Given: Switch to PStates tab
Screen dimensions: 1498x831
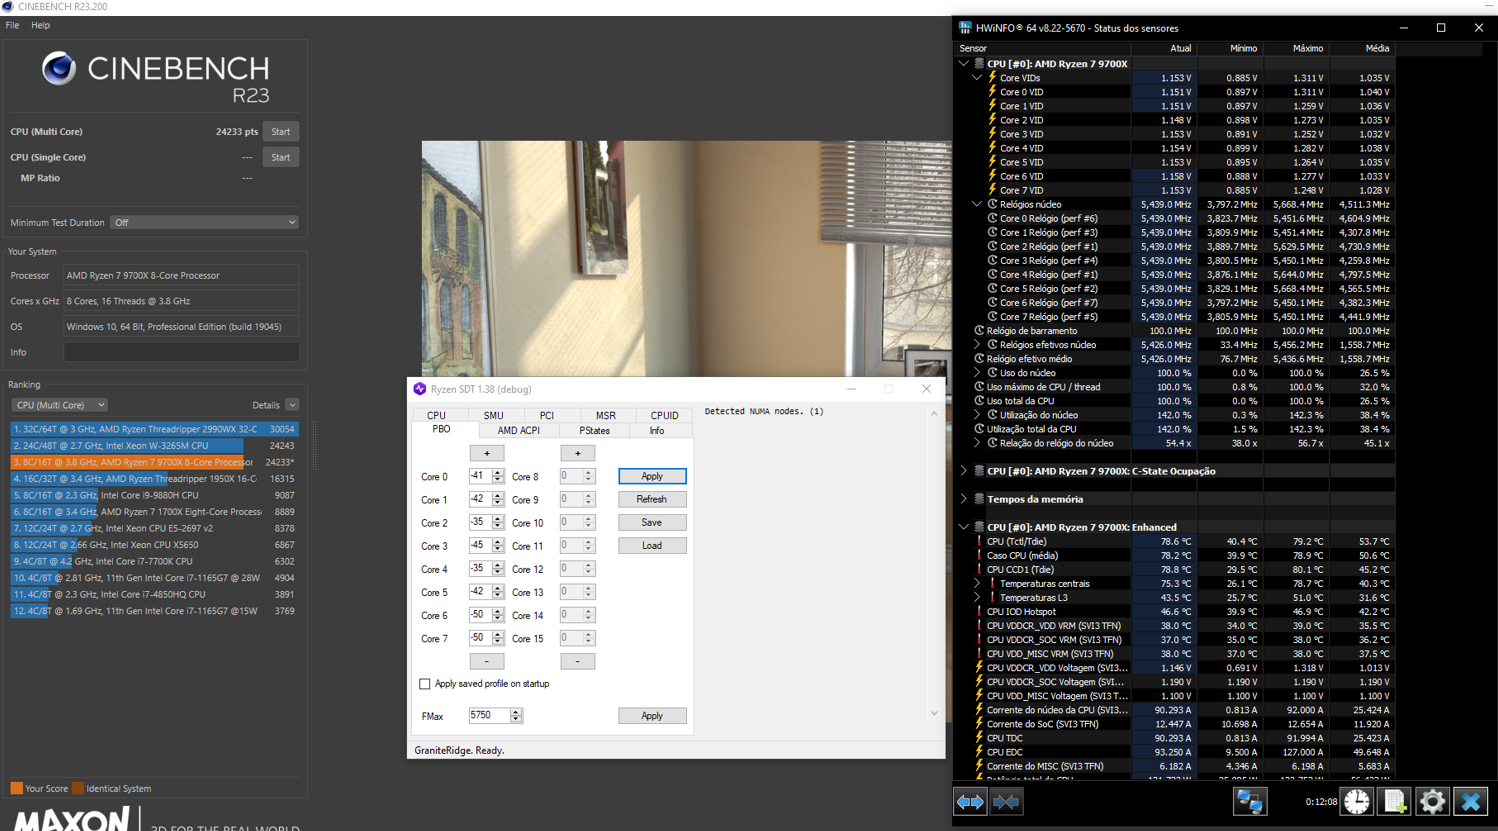Looking at the screenshot, I should [x=595, y=431].
